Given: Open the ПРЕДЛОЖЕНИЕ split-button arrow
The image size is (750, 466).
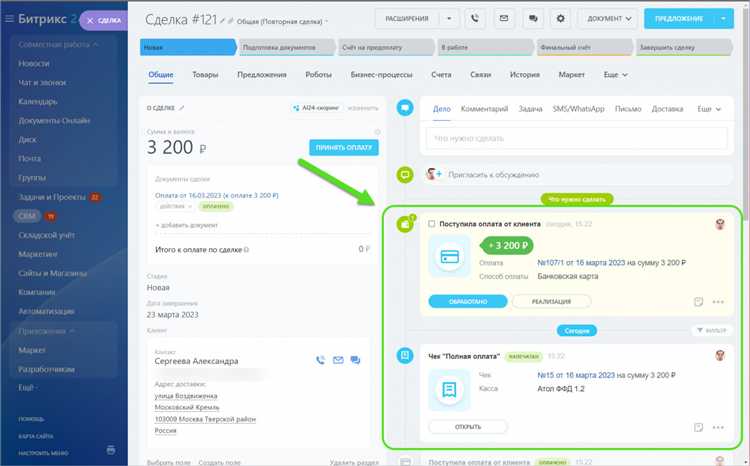Looking at the screenshot, I should 724,19.
